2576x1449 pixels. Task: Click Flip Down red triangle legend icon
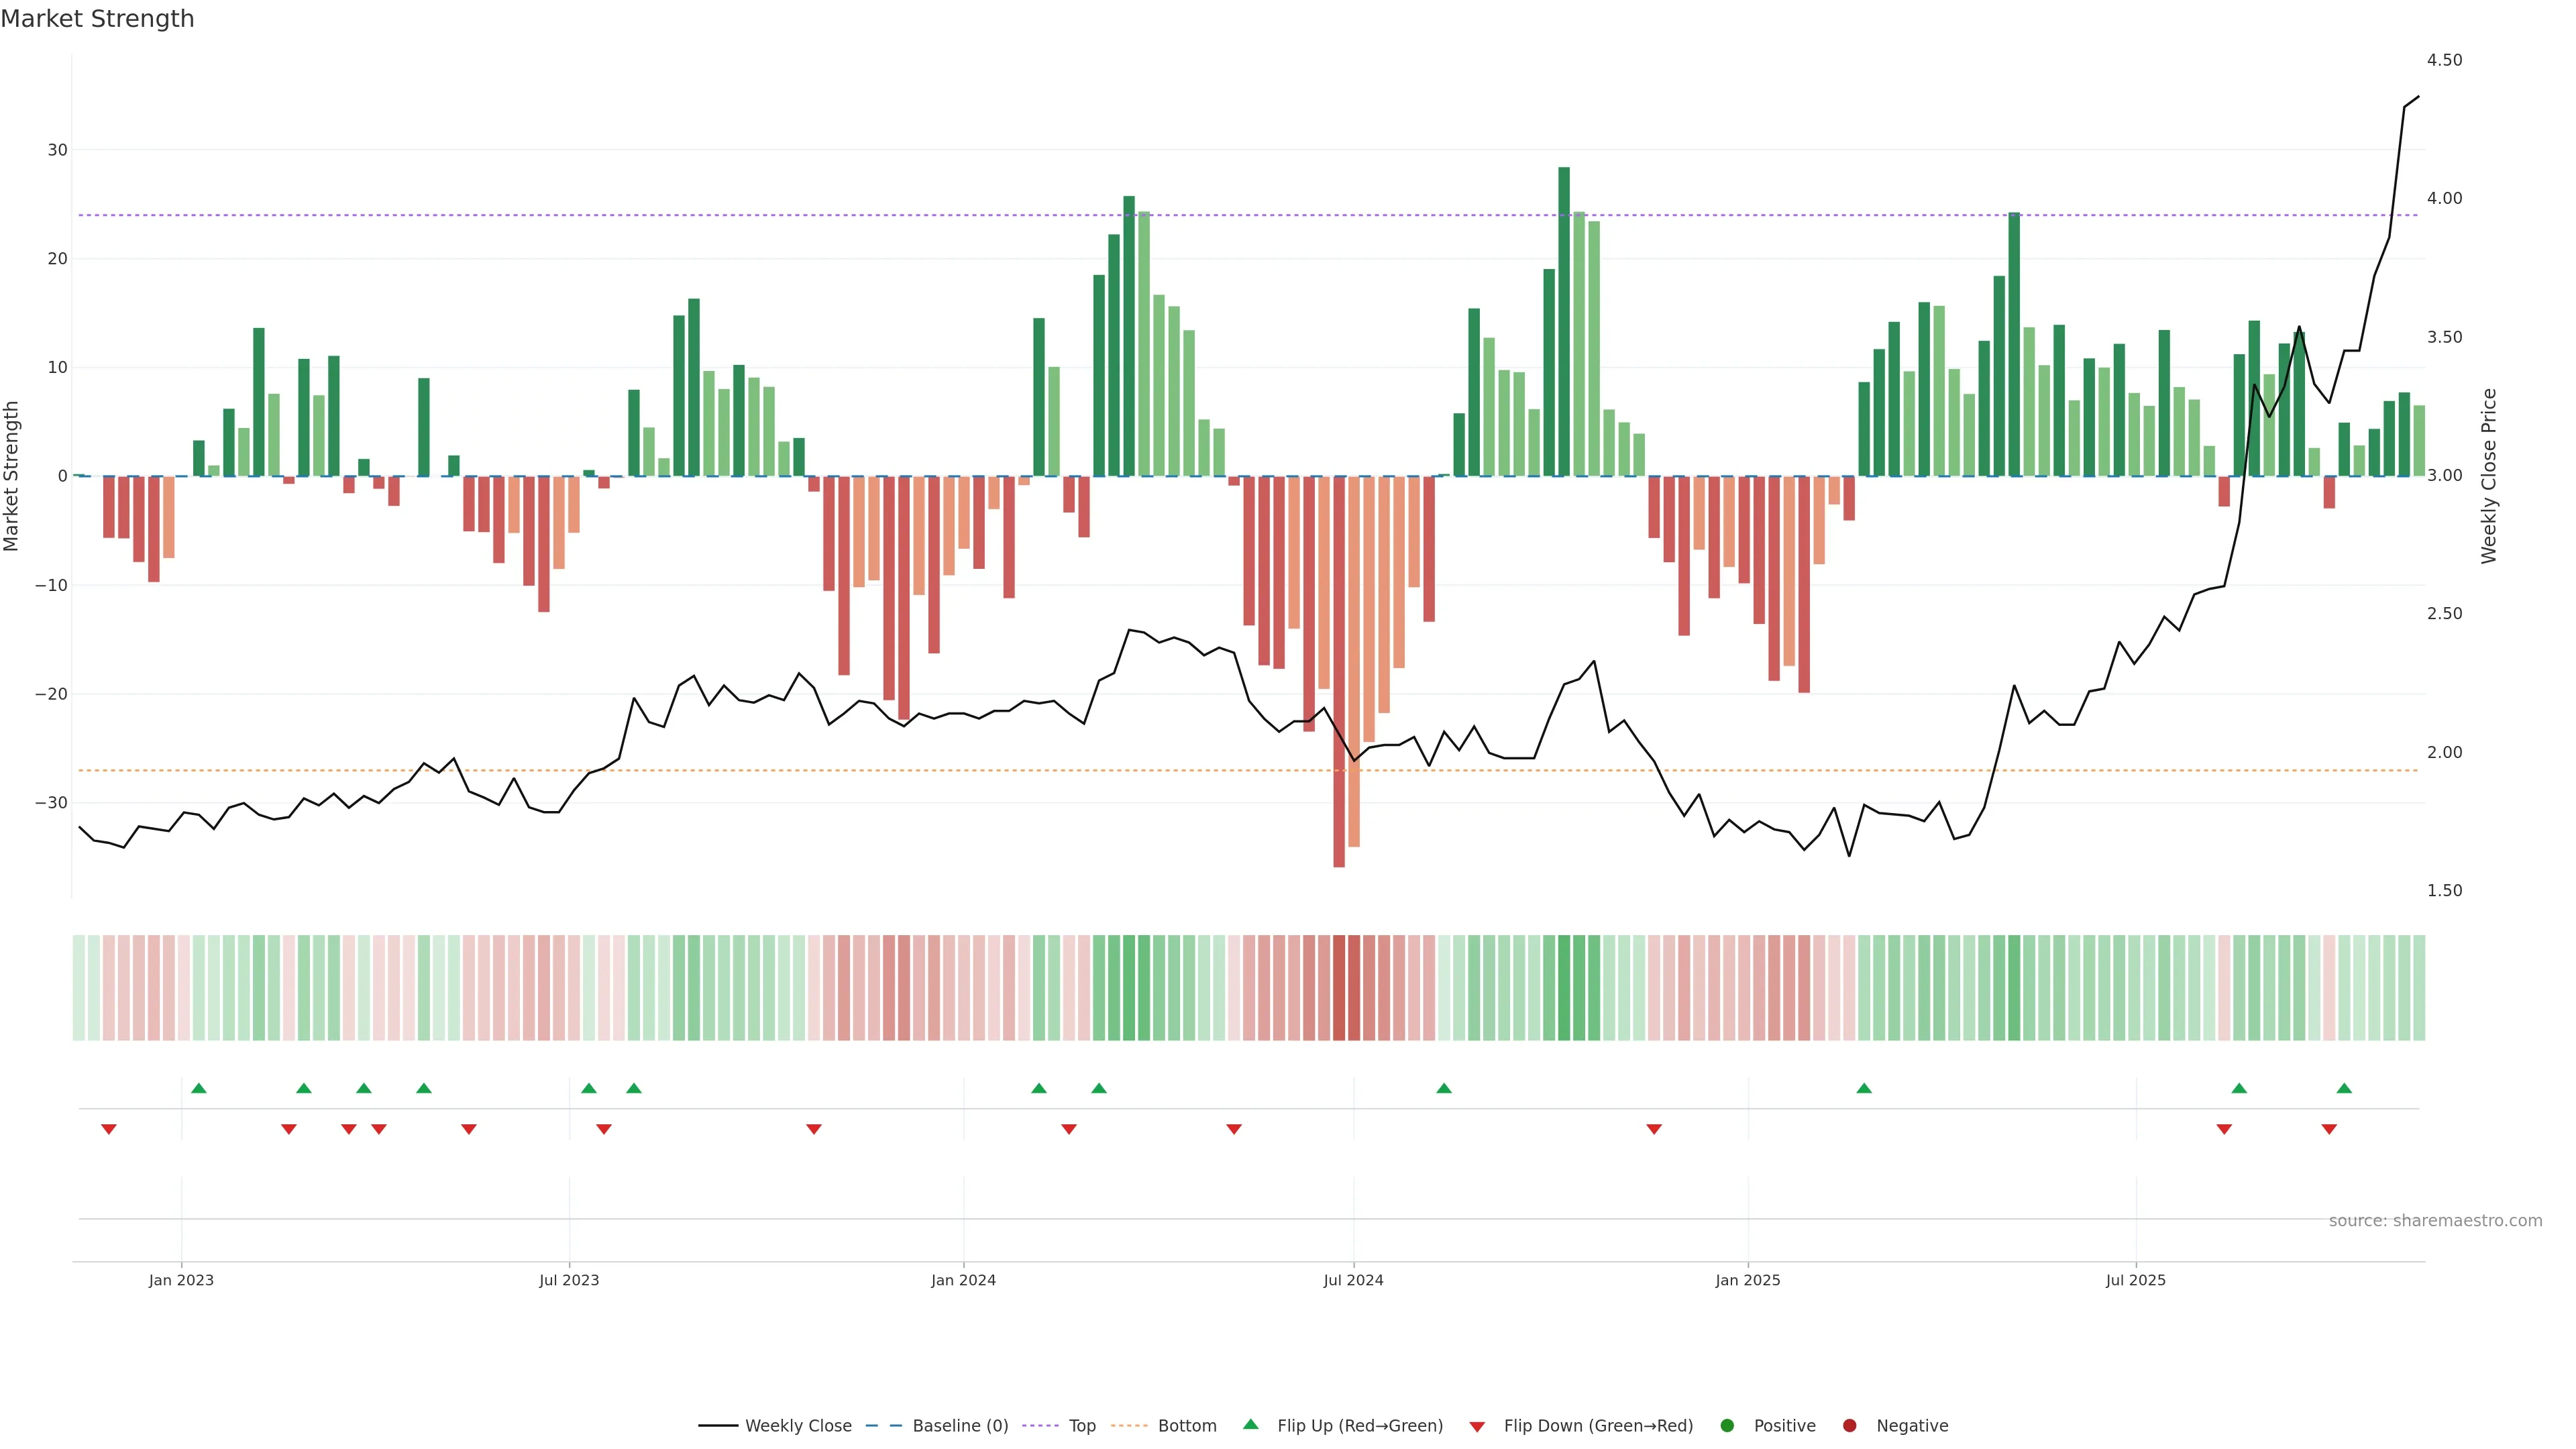pos(1477,1427)
